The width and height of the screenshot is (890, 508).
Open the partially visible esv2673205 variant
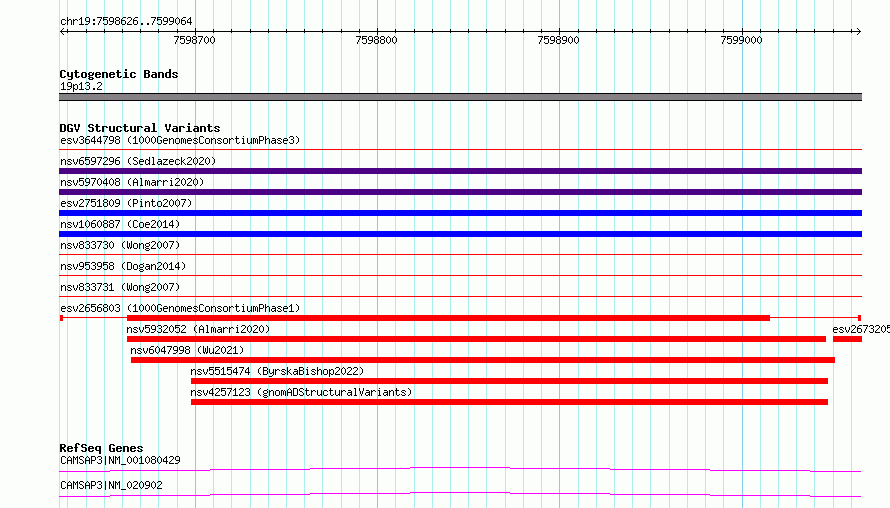tap(861, 329)
